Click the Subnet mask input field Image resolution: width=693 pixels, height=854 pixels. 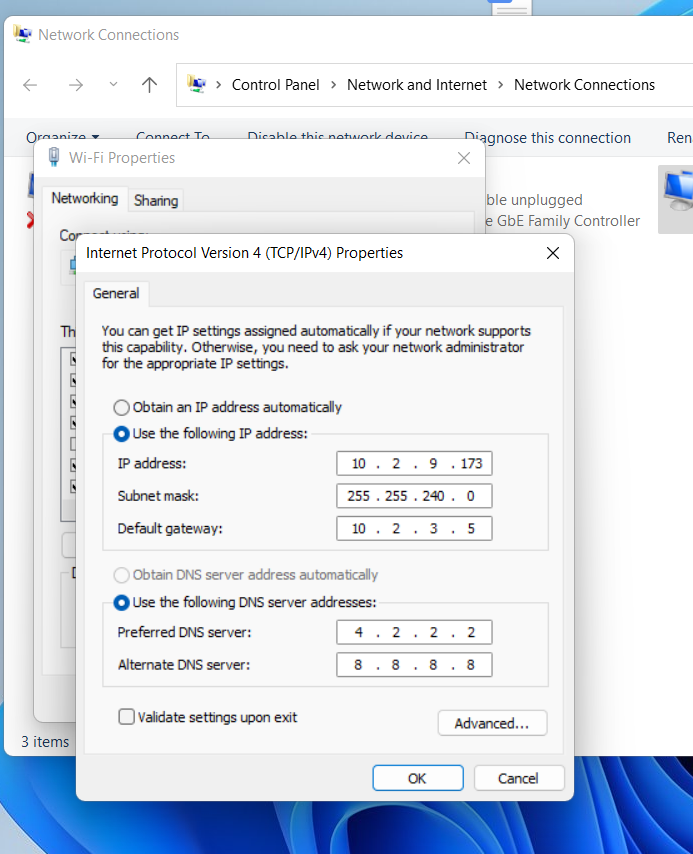point(414,496)
